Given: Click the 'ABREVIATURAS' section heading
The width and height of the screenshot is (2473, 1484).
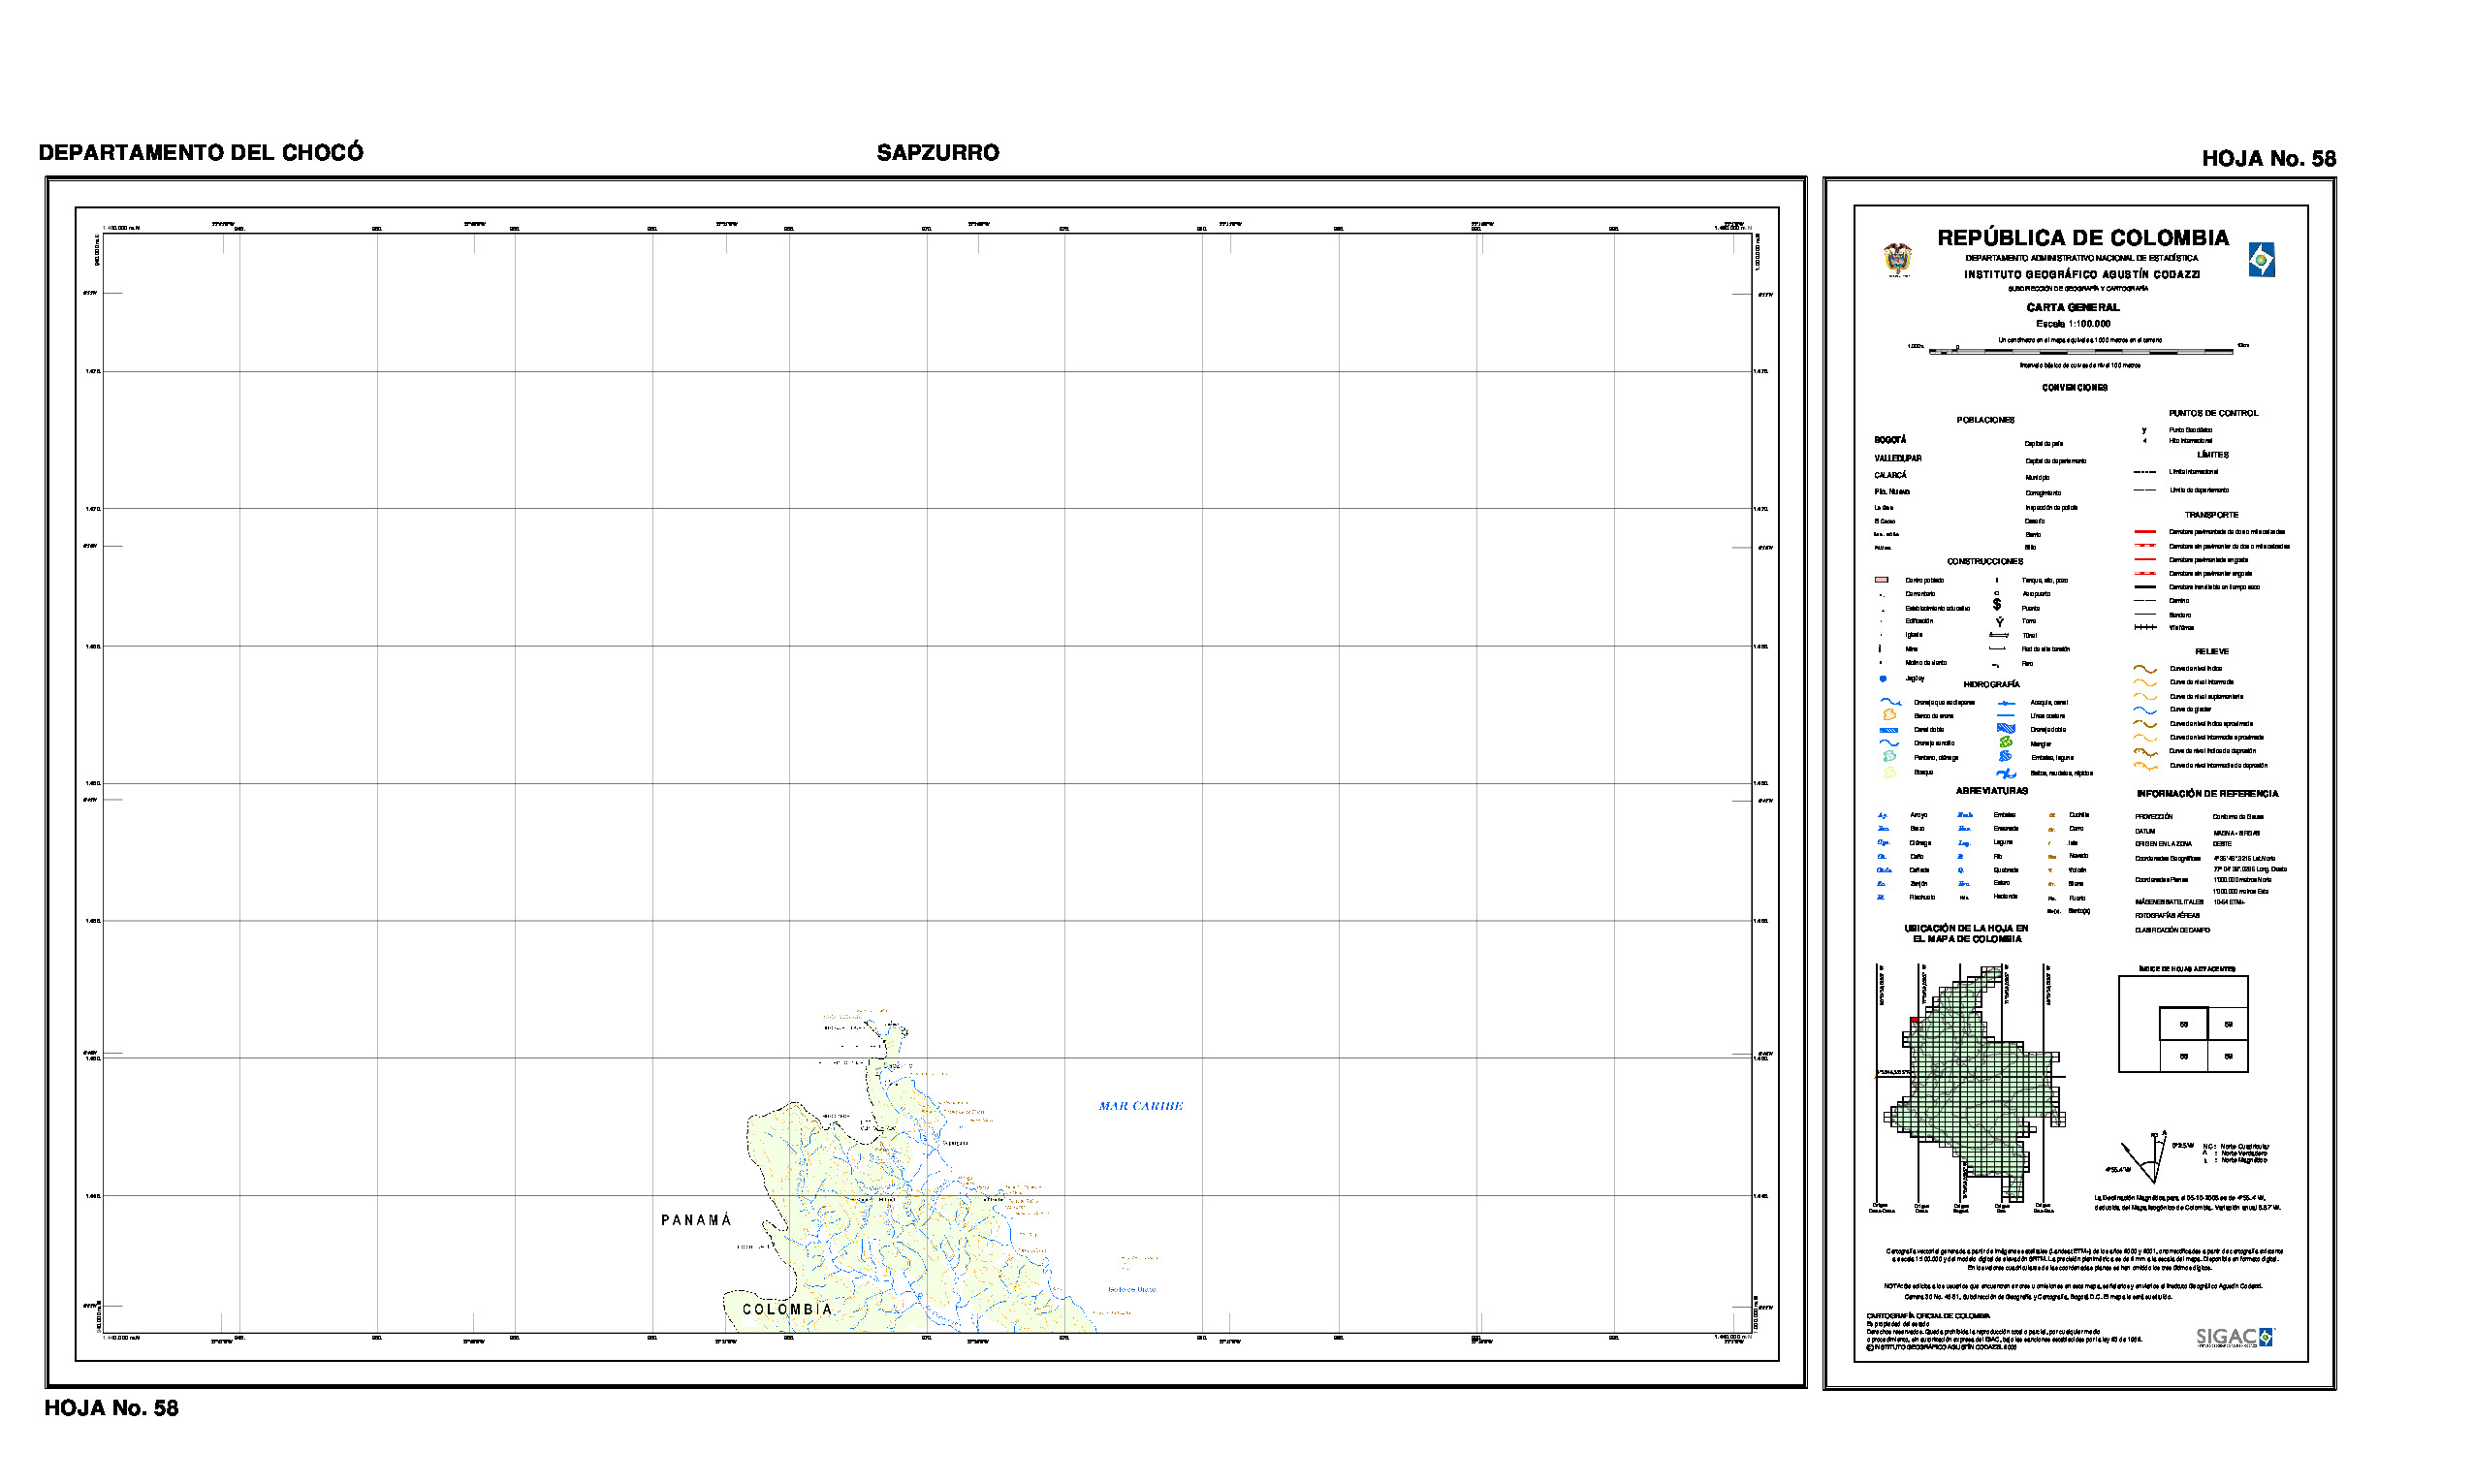Looking at the screenshot, I should [x=1991, y=791].
